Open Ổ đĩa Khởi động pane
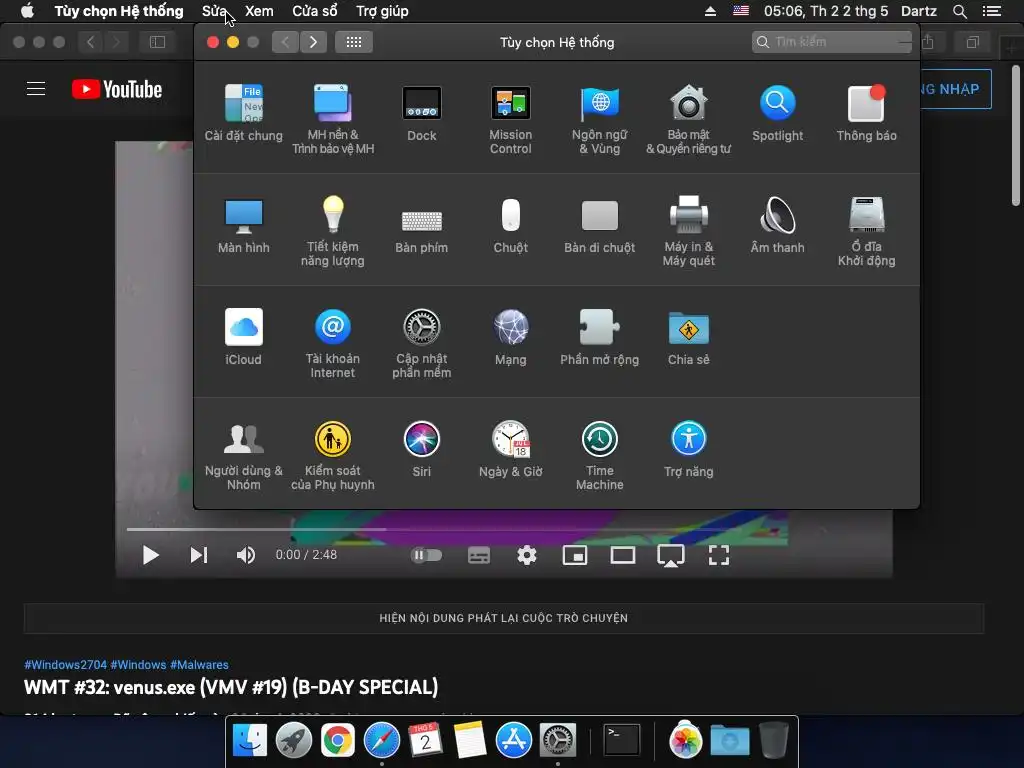1024x768 pixels. coord(867,231)
